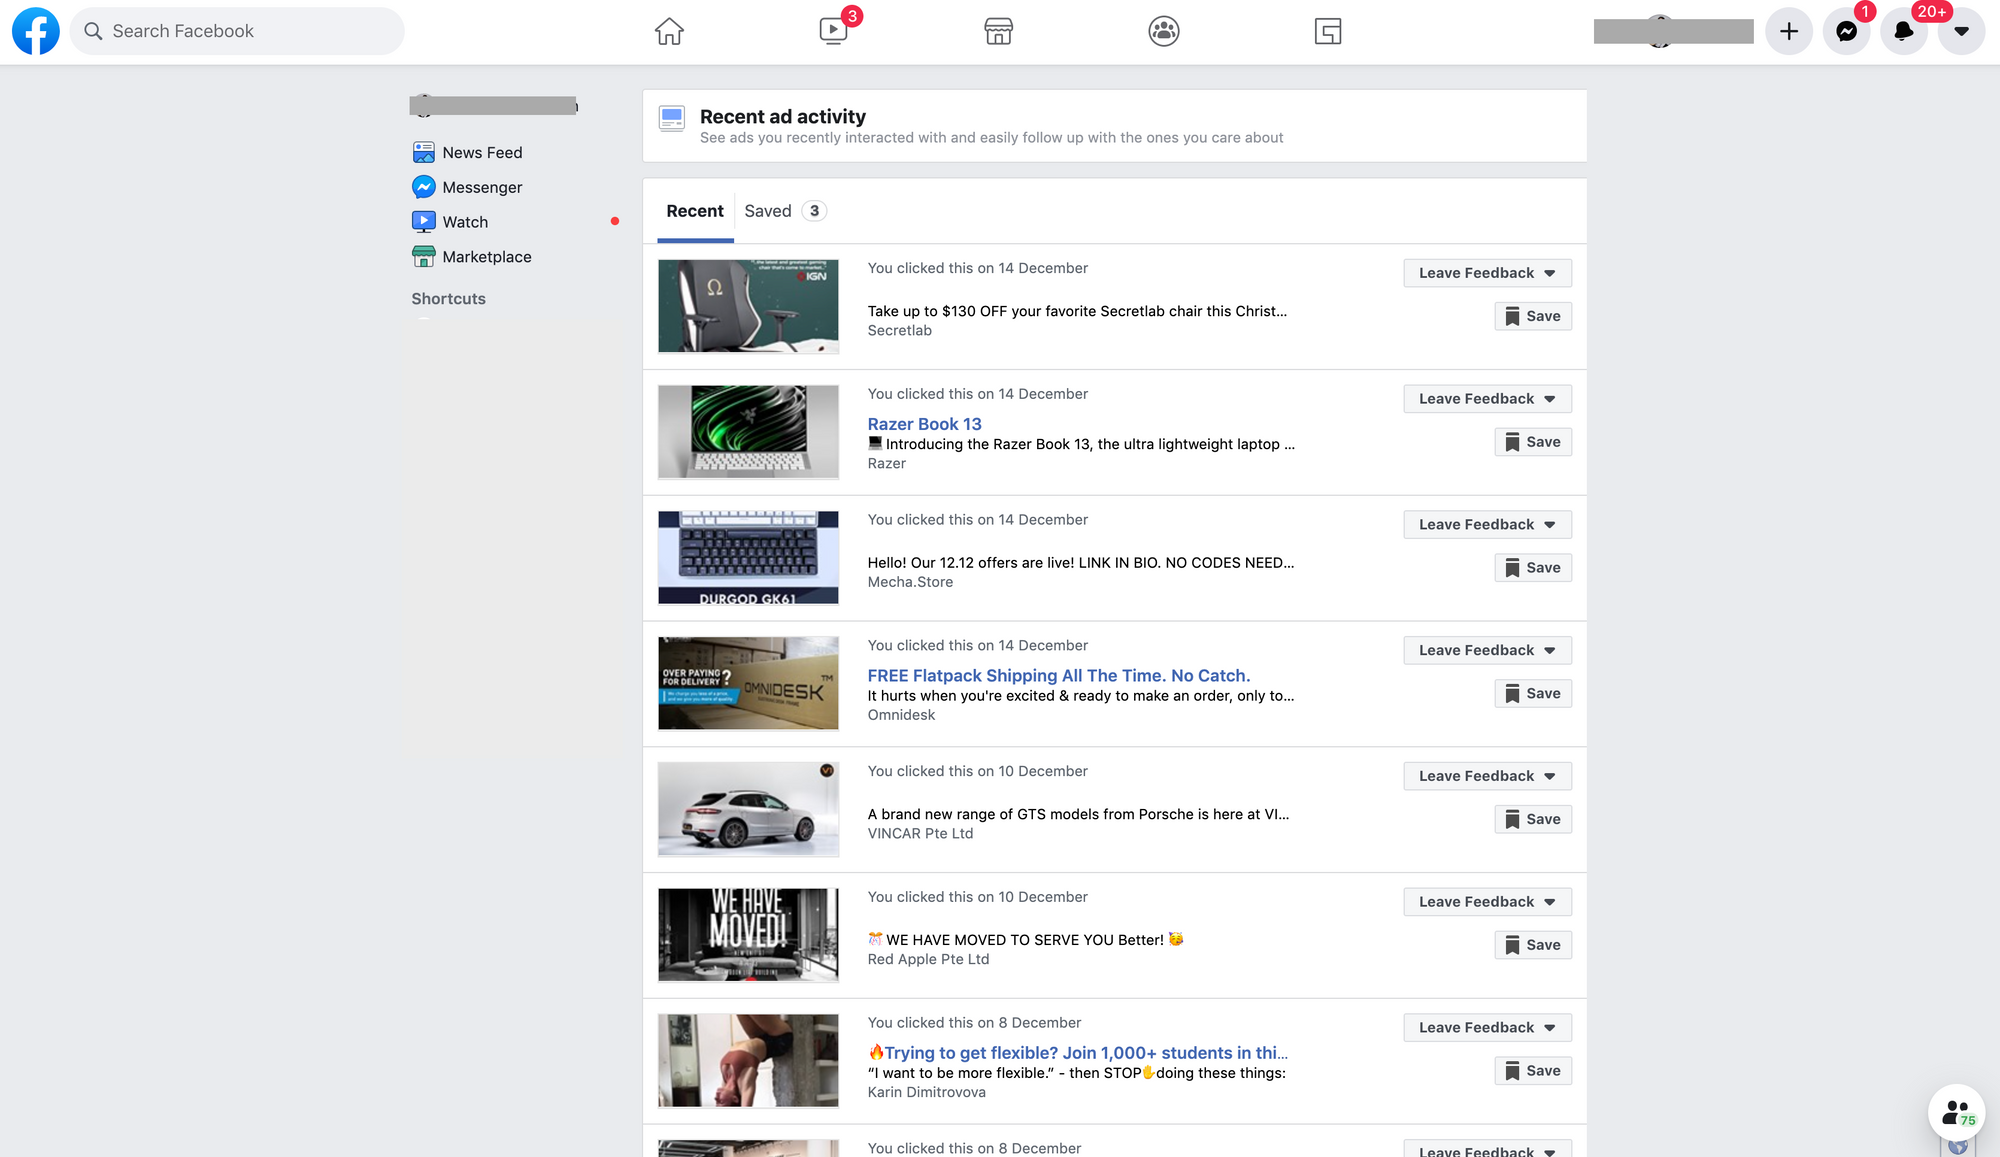Click the plus Create button
The width and height of the screenshot is (2000, 1157).
pos(1789,31)
